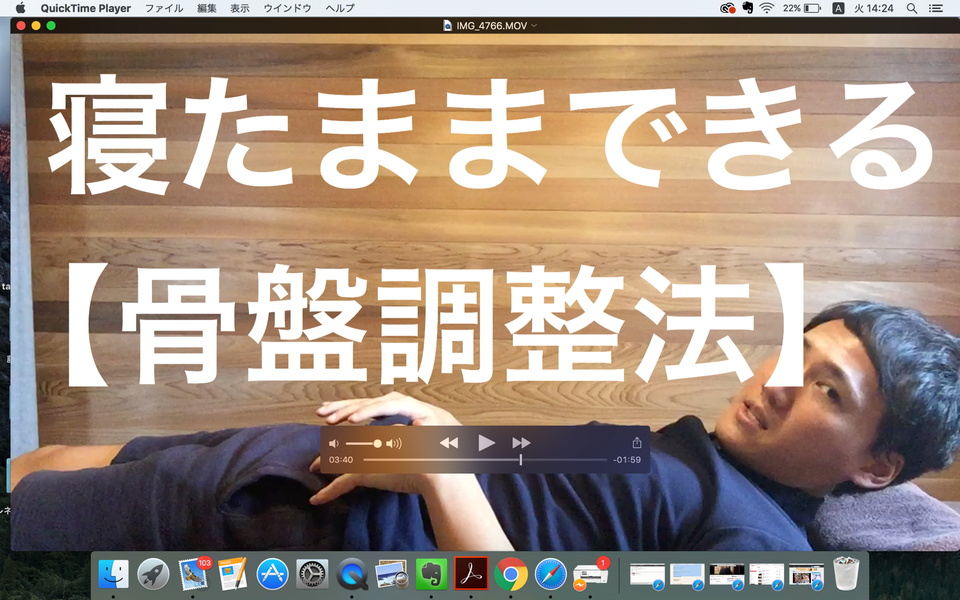Mute audio with the low-volume speaker icon
The height and width of the screenshot is (600, 960).
(334, 443)
